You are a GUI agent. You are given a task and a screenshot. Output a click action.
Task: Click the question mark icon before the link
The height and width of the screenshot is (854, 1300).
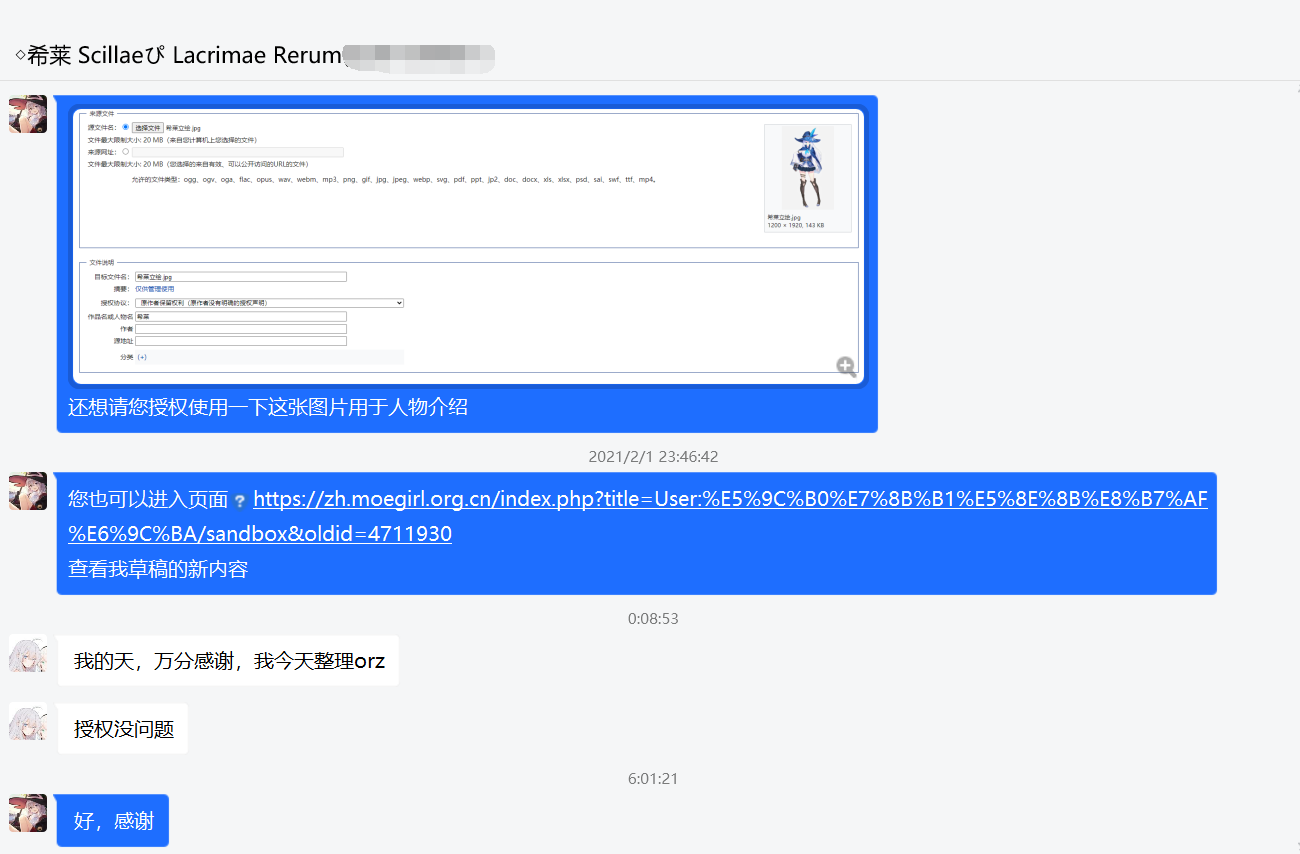point(240,501)
